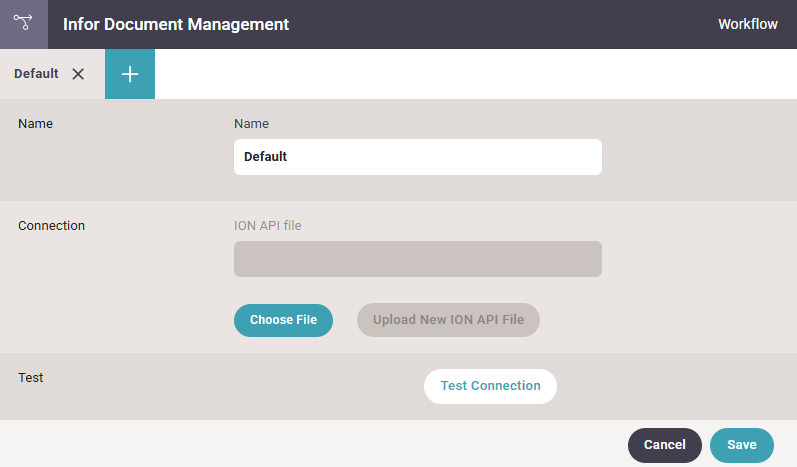
Task: Click the empty footer area left of Cancel
Action: coord(314,444)
